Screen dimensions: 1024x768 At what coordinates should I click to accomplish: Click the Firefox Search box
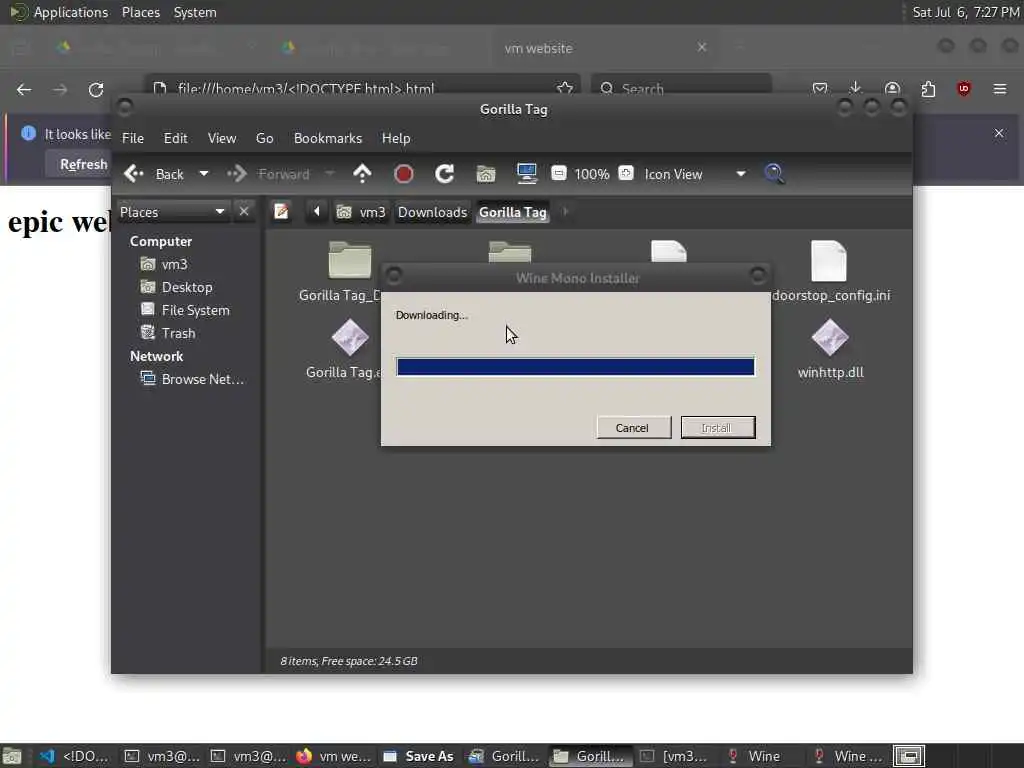point(682,88)
